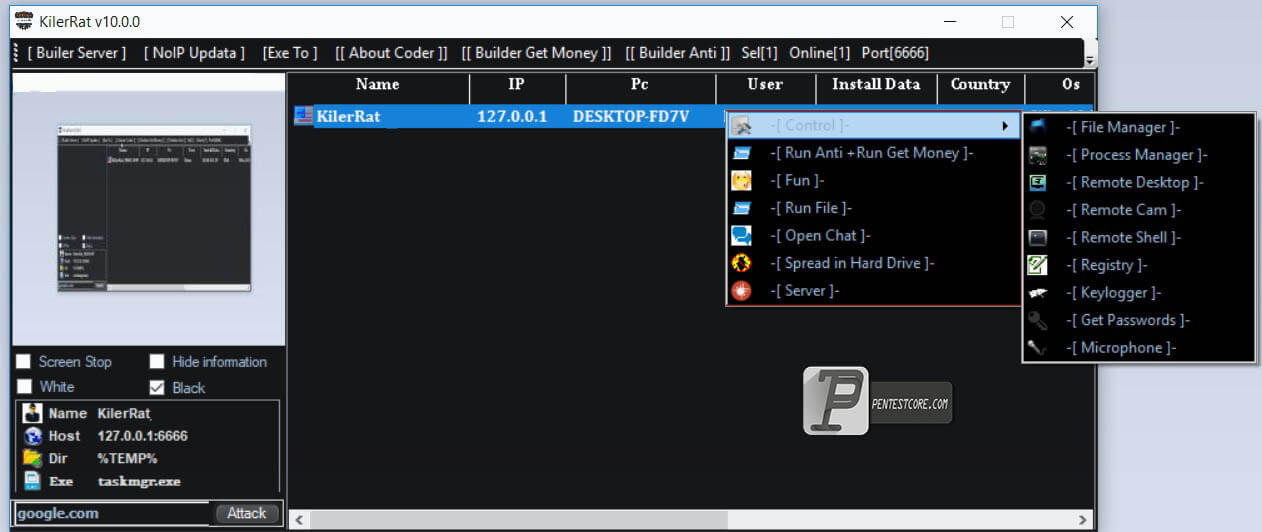Click the flag icon beside KilerRat row
Screen dimensions: 1262x532
click(303, 116)
